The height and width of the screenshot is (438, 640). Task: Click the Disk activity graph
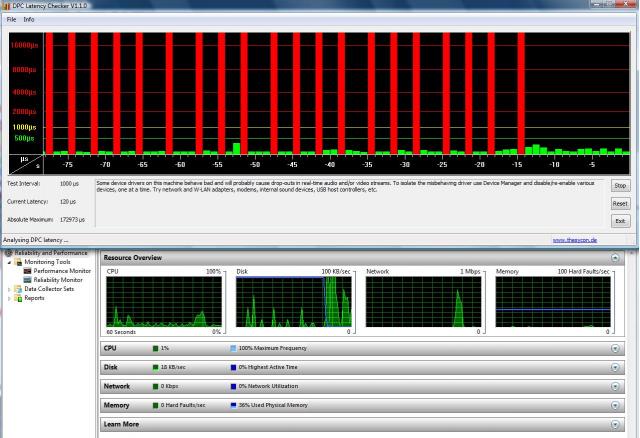(x=294, y=302)
